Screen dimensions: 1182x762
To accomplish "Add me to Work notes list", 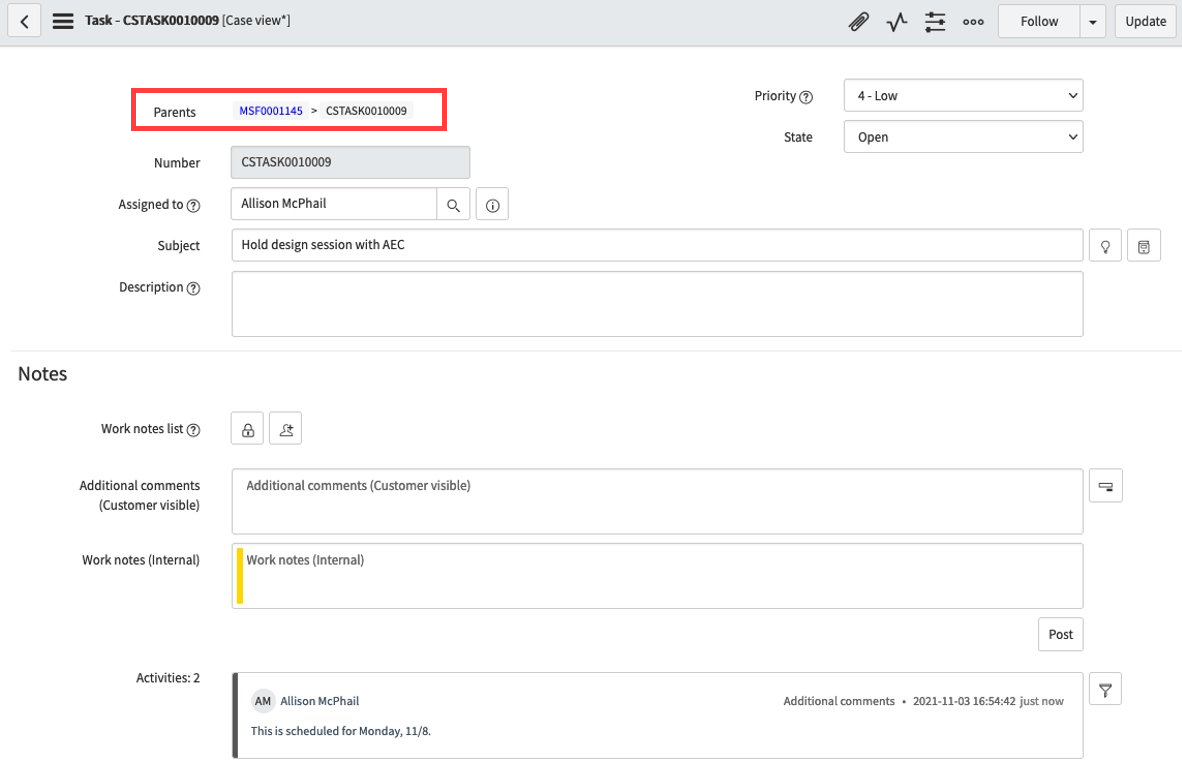I will 286,429.
